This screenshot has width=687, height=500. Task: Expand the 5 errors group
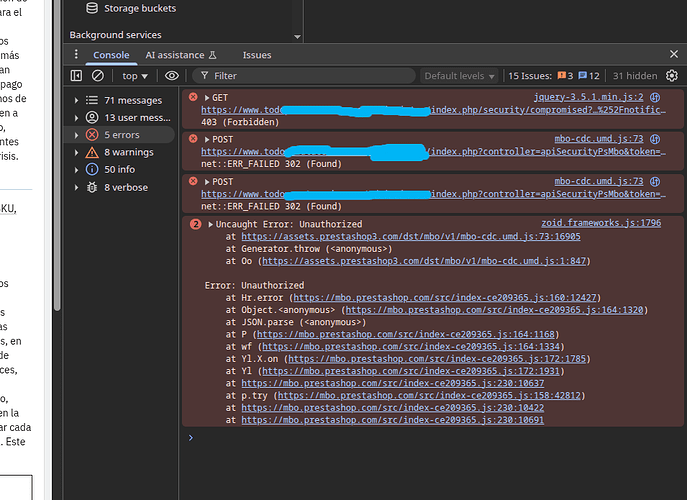76,135
